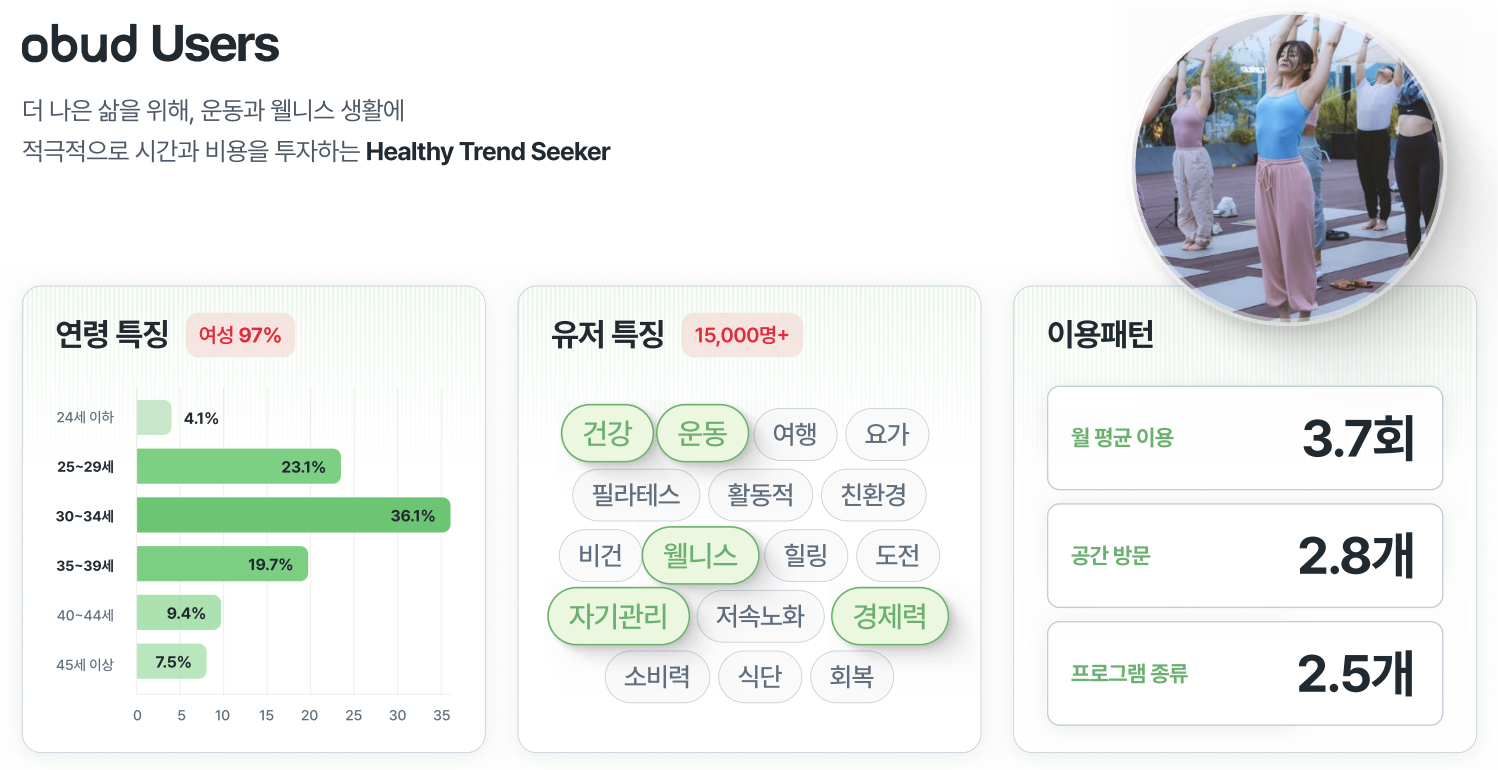Screen dimensions: 1498x770
Task: Click the circular yoga class photo
Action: click(x=1289, y=166)
